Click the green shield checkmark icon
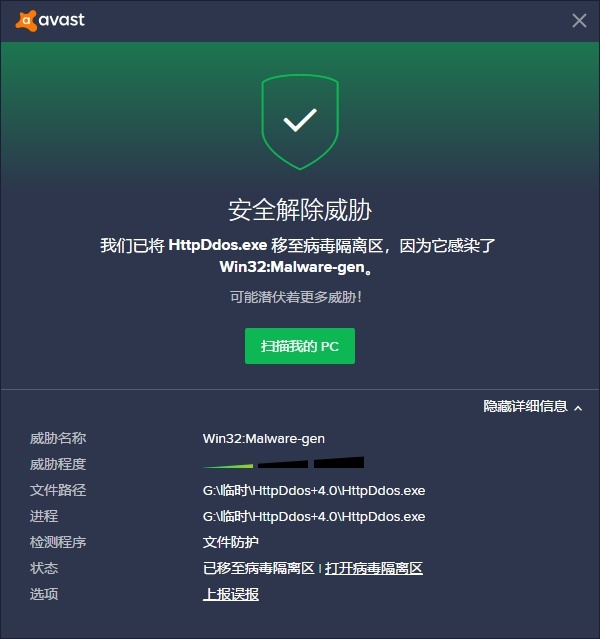This screenshot has height=639, width=600. click(x=300, y=122)
